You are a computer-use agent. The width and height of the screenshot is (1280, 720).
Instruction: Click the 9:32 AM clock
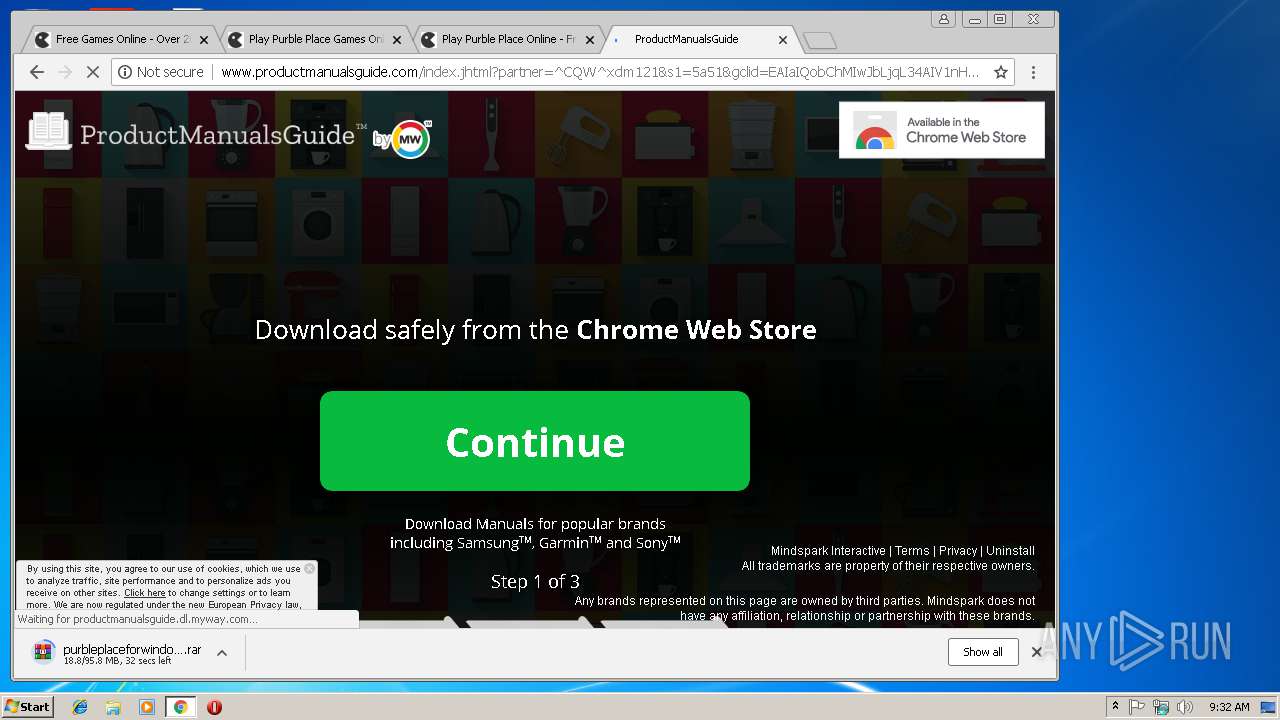pyautogui.click(x=1229, y=707)
